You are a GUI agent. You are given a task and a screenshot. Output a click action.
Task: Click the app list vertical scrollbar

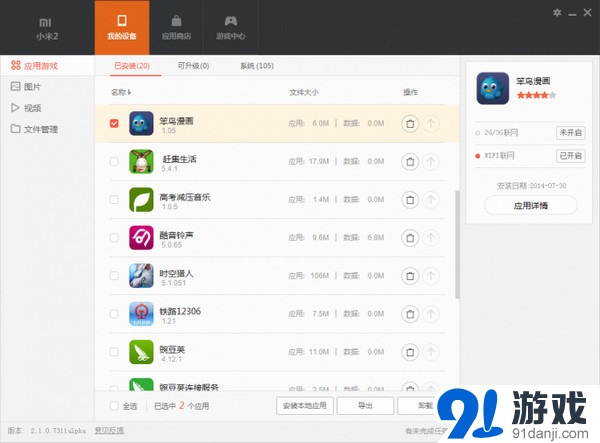coord(457,244)
